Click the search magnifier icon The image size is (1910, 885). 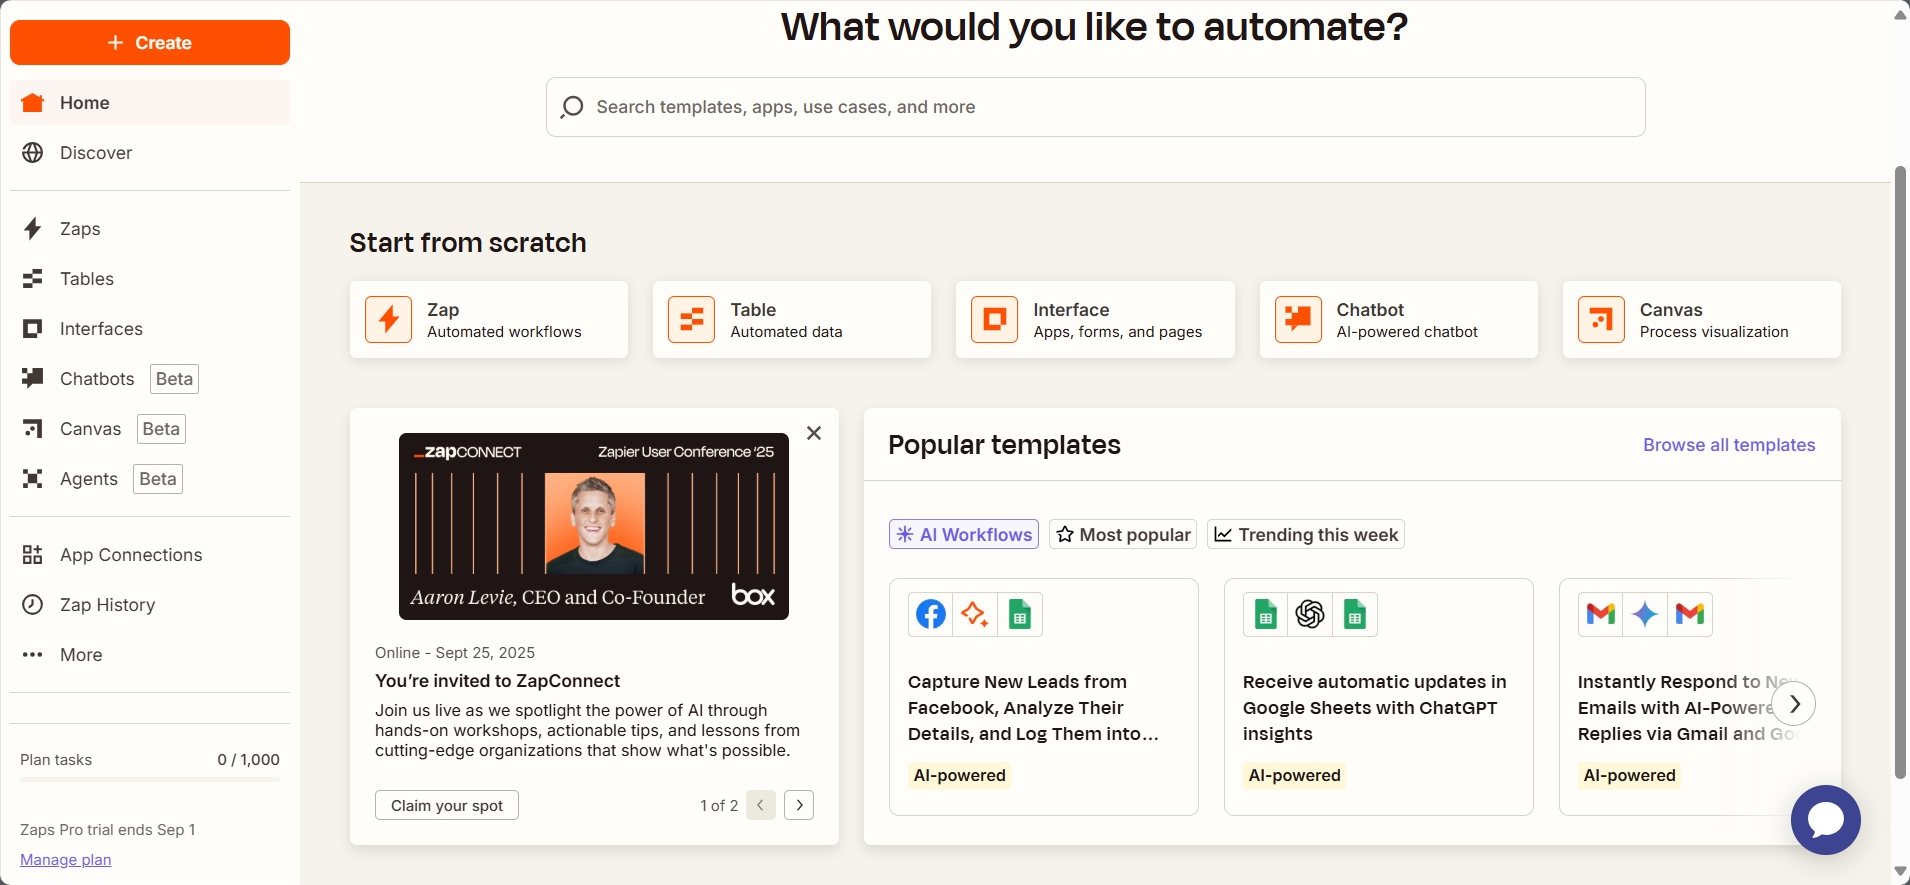[572, 107]
